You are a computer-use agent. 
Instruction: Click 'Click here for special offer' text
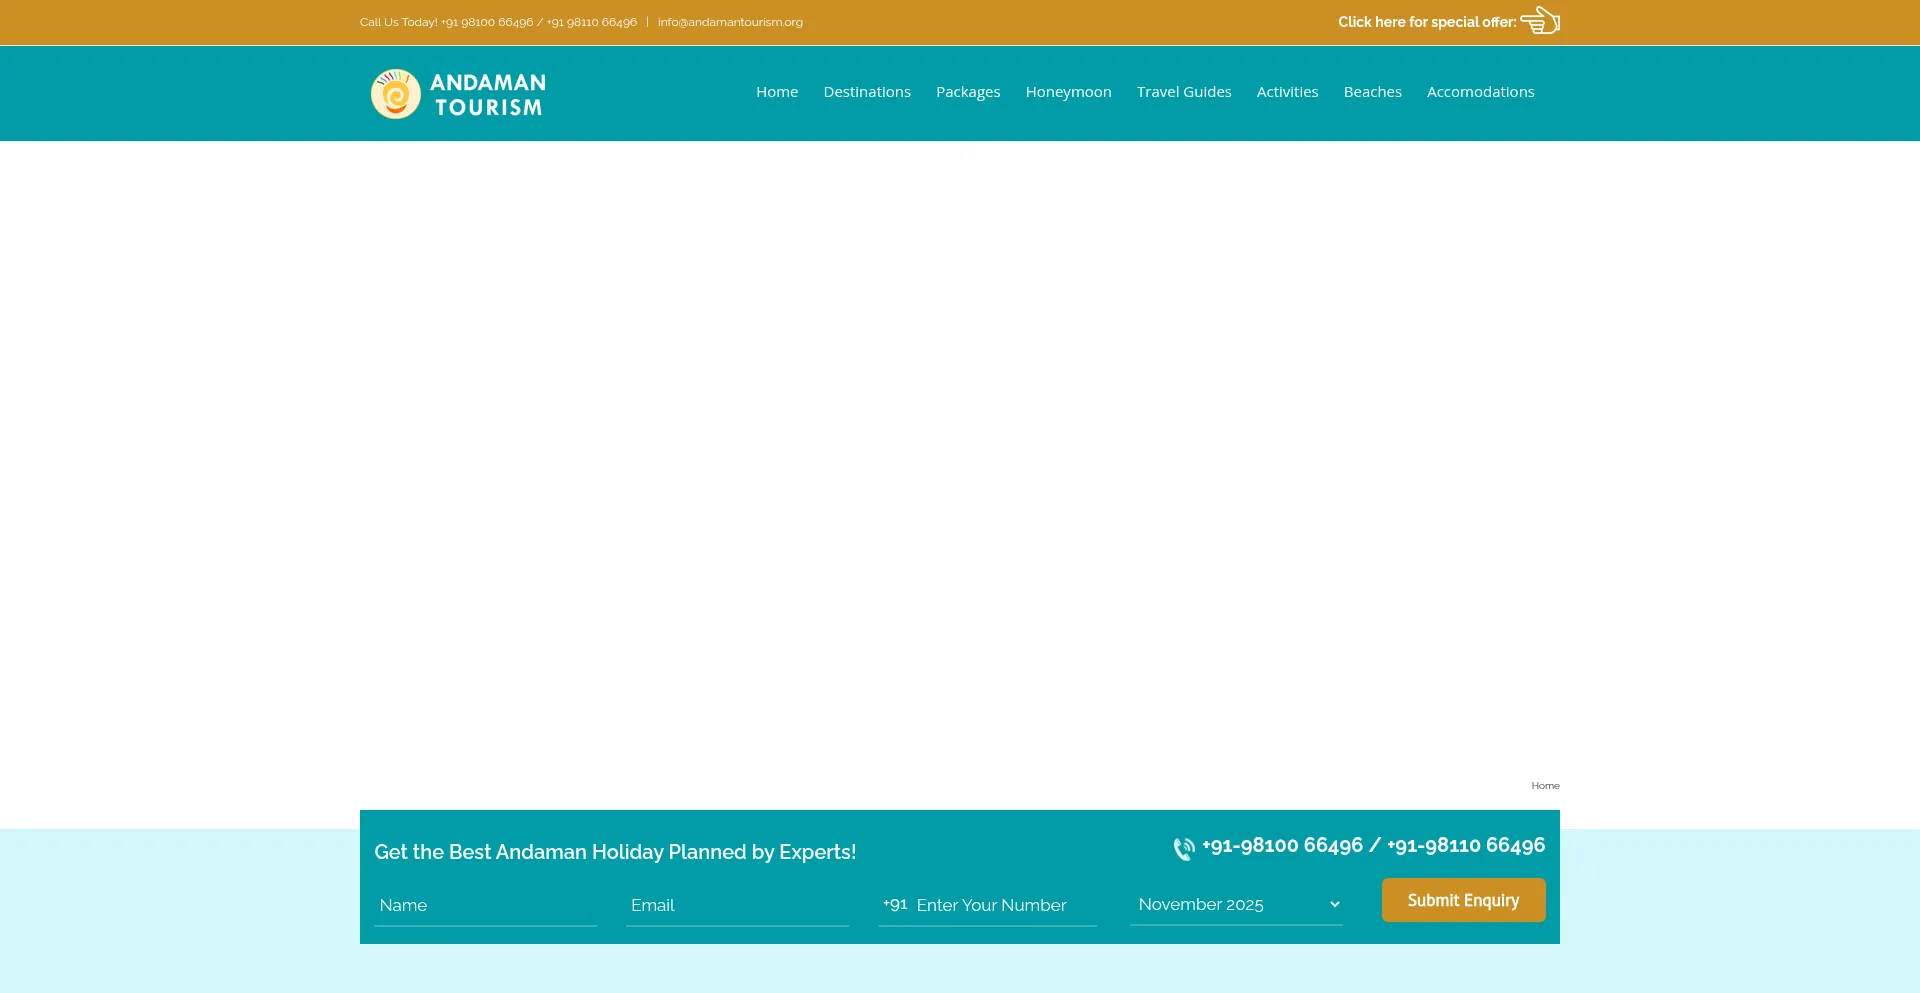pos(1426,22)
